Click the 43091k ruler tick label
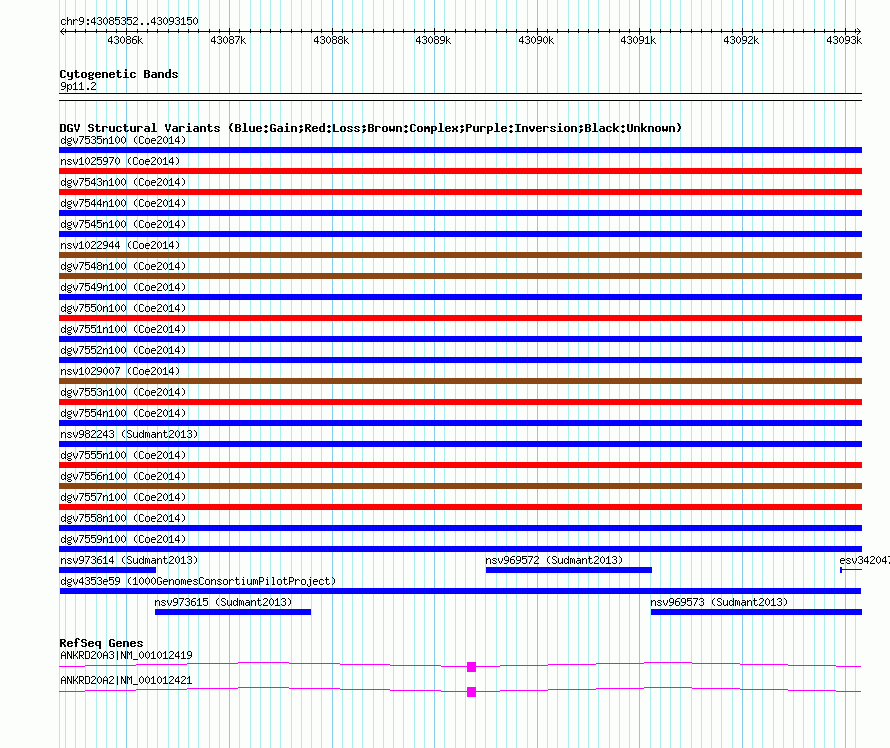 pos(638,40)
